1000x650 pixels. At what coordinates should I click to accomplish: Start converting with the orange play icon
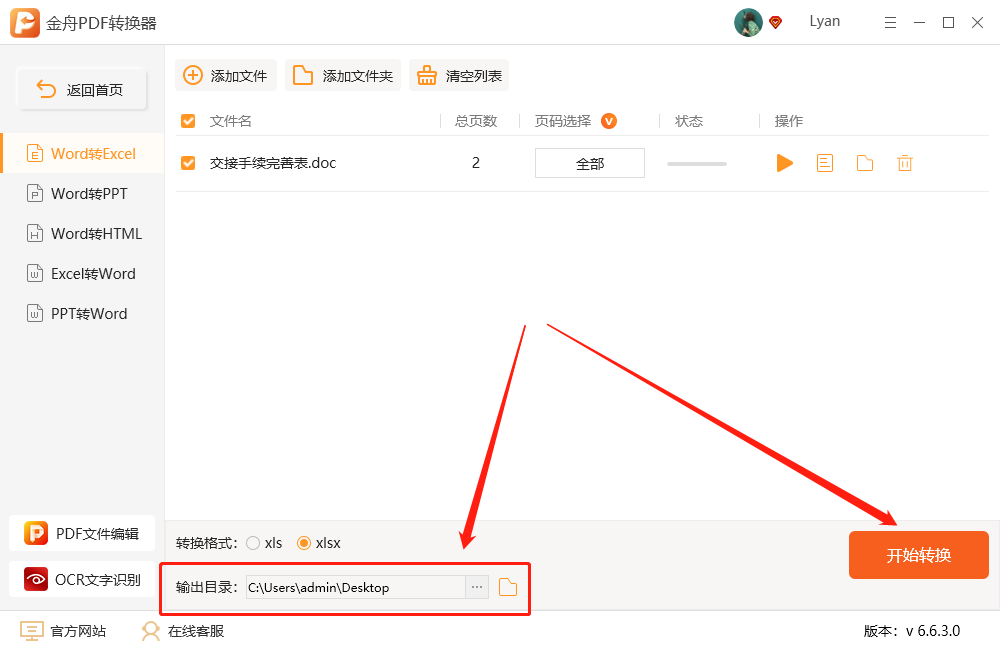(x=784, y=163)
